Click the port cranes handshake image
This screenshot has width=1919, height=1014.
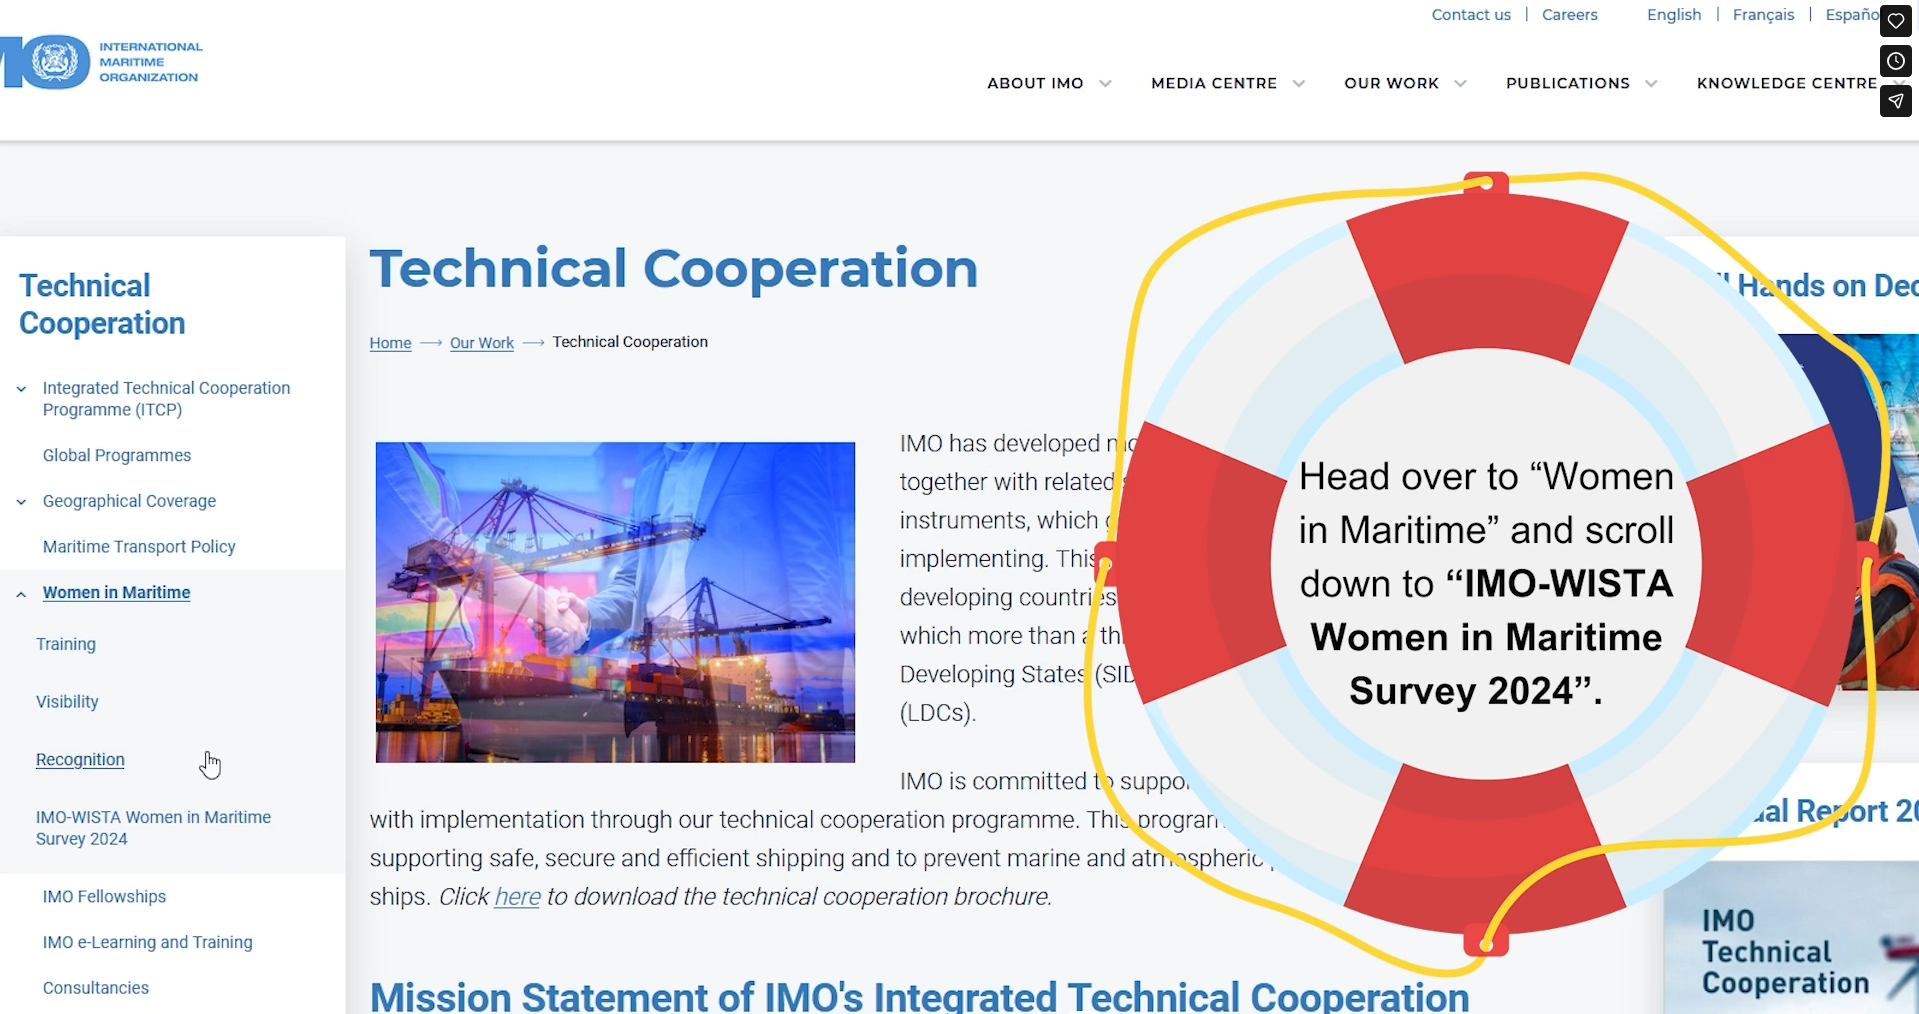point(615,602)
